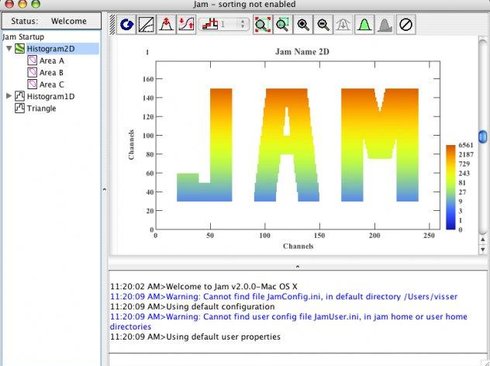490x366 pixels.
Task: Click the zoom out magnifier icon
Action: click(x=323, y=24)
